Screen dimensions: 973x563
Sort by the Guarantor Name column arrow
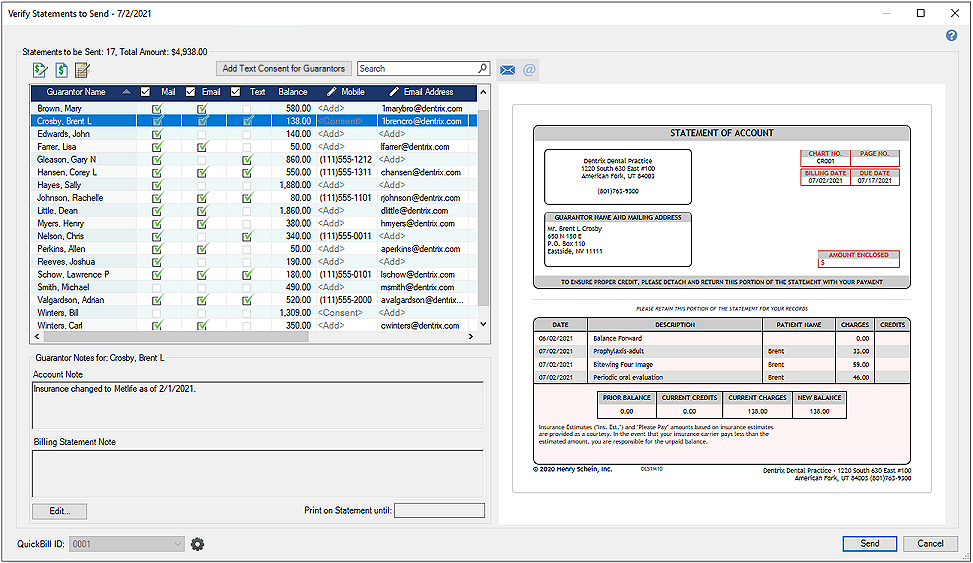(x=126, y=92)
